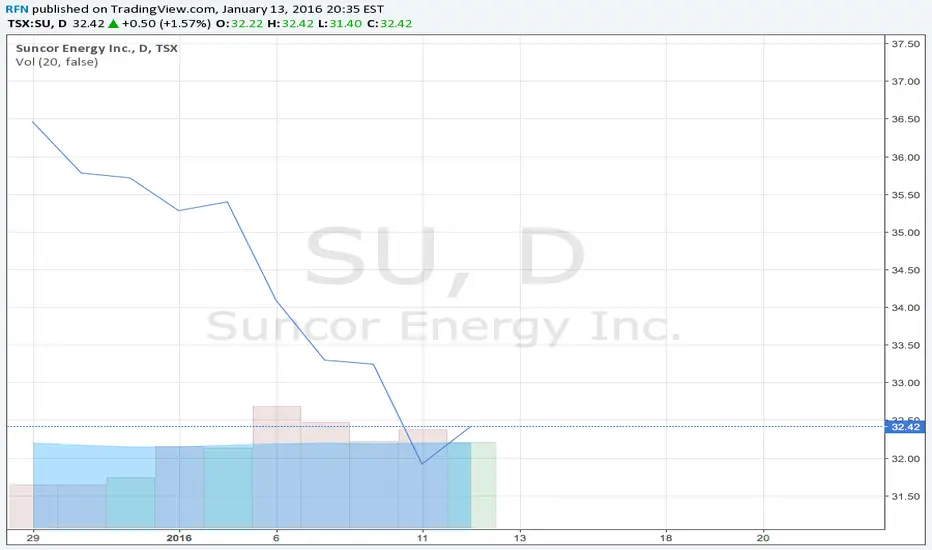The image size is (932, 550).
Task: Click the blue 32.42 current price tag
Action: [905, 427]
